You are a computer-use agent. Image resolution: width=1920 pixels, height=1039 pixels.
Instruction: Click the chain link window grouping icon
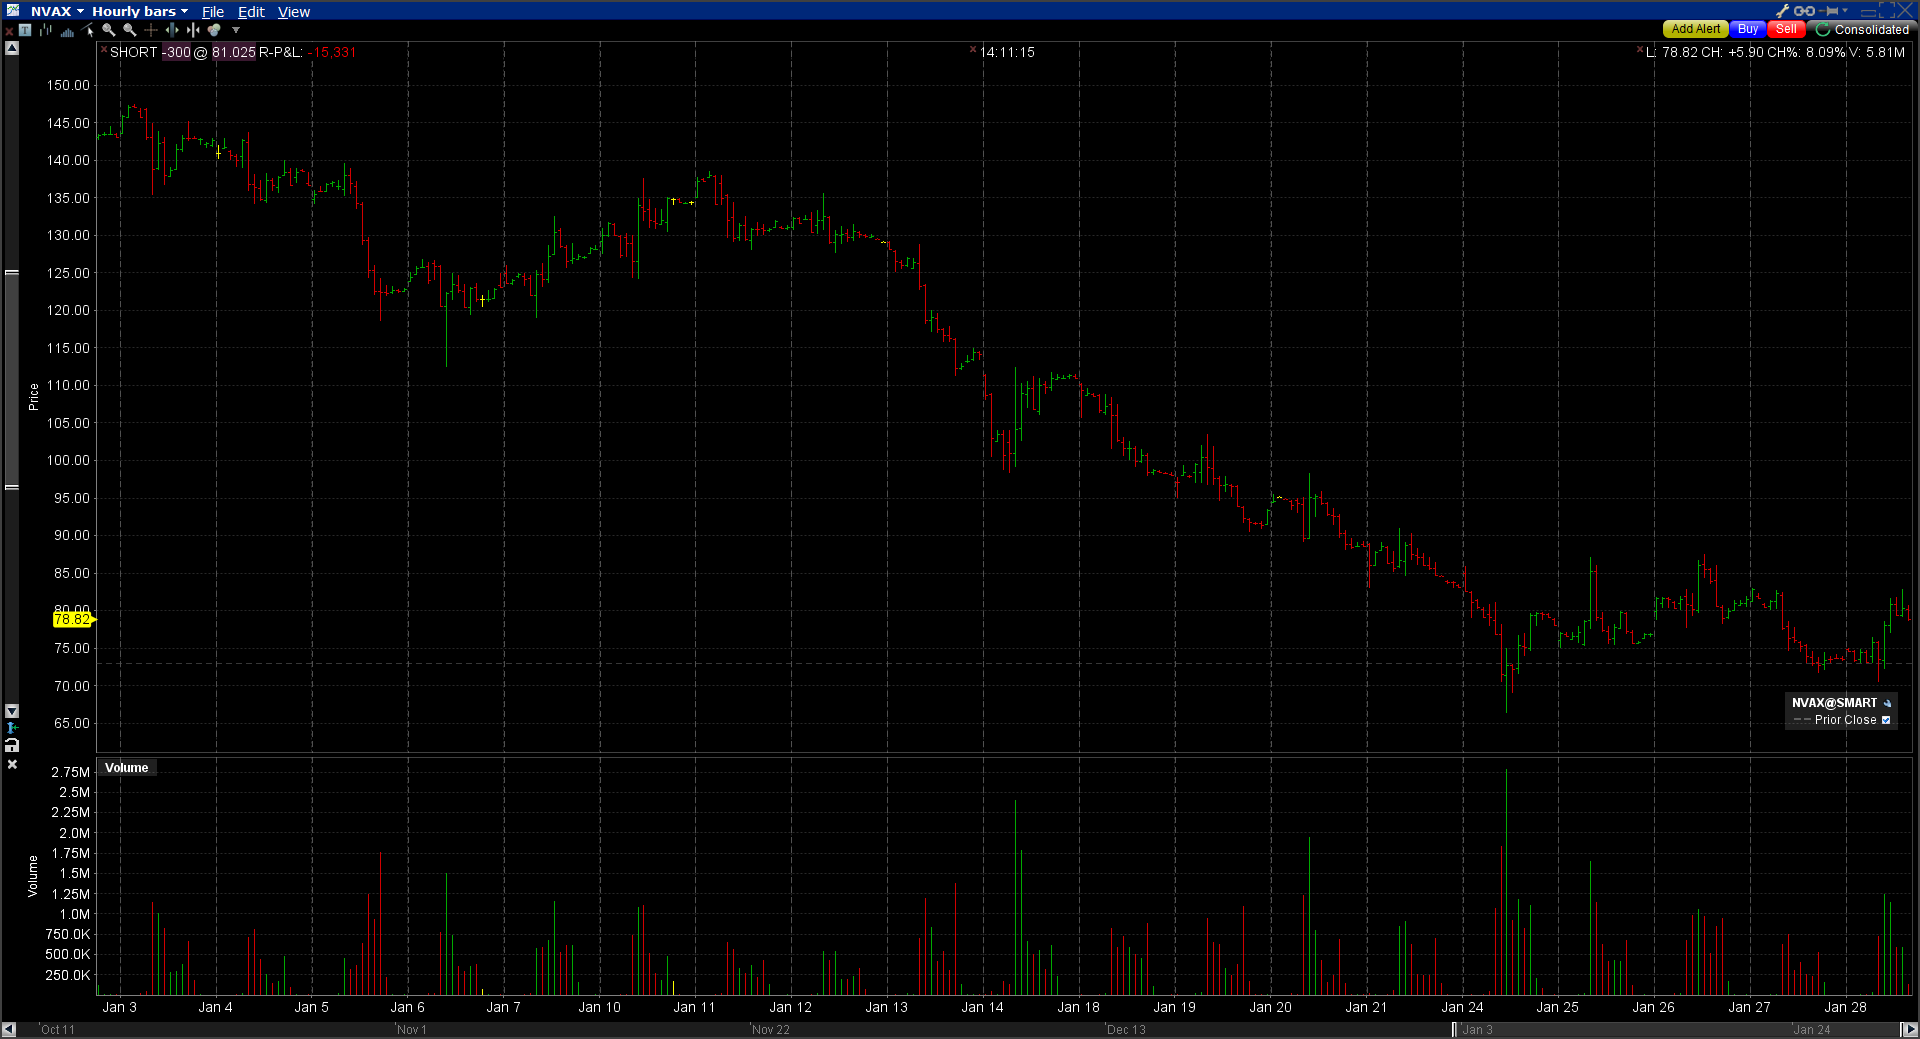point(1804,11)
